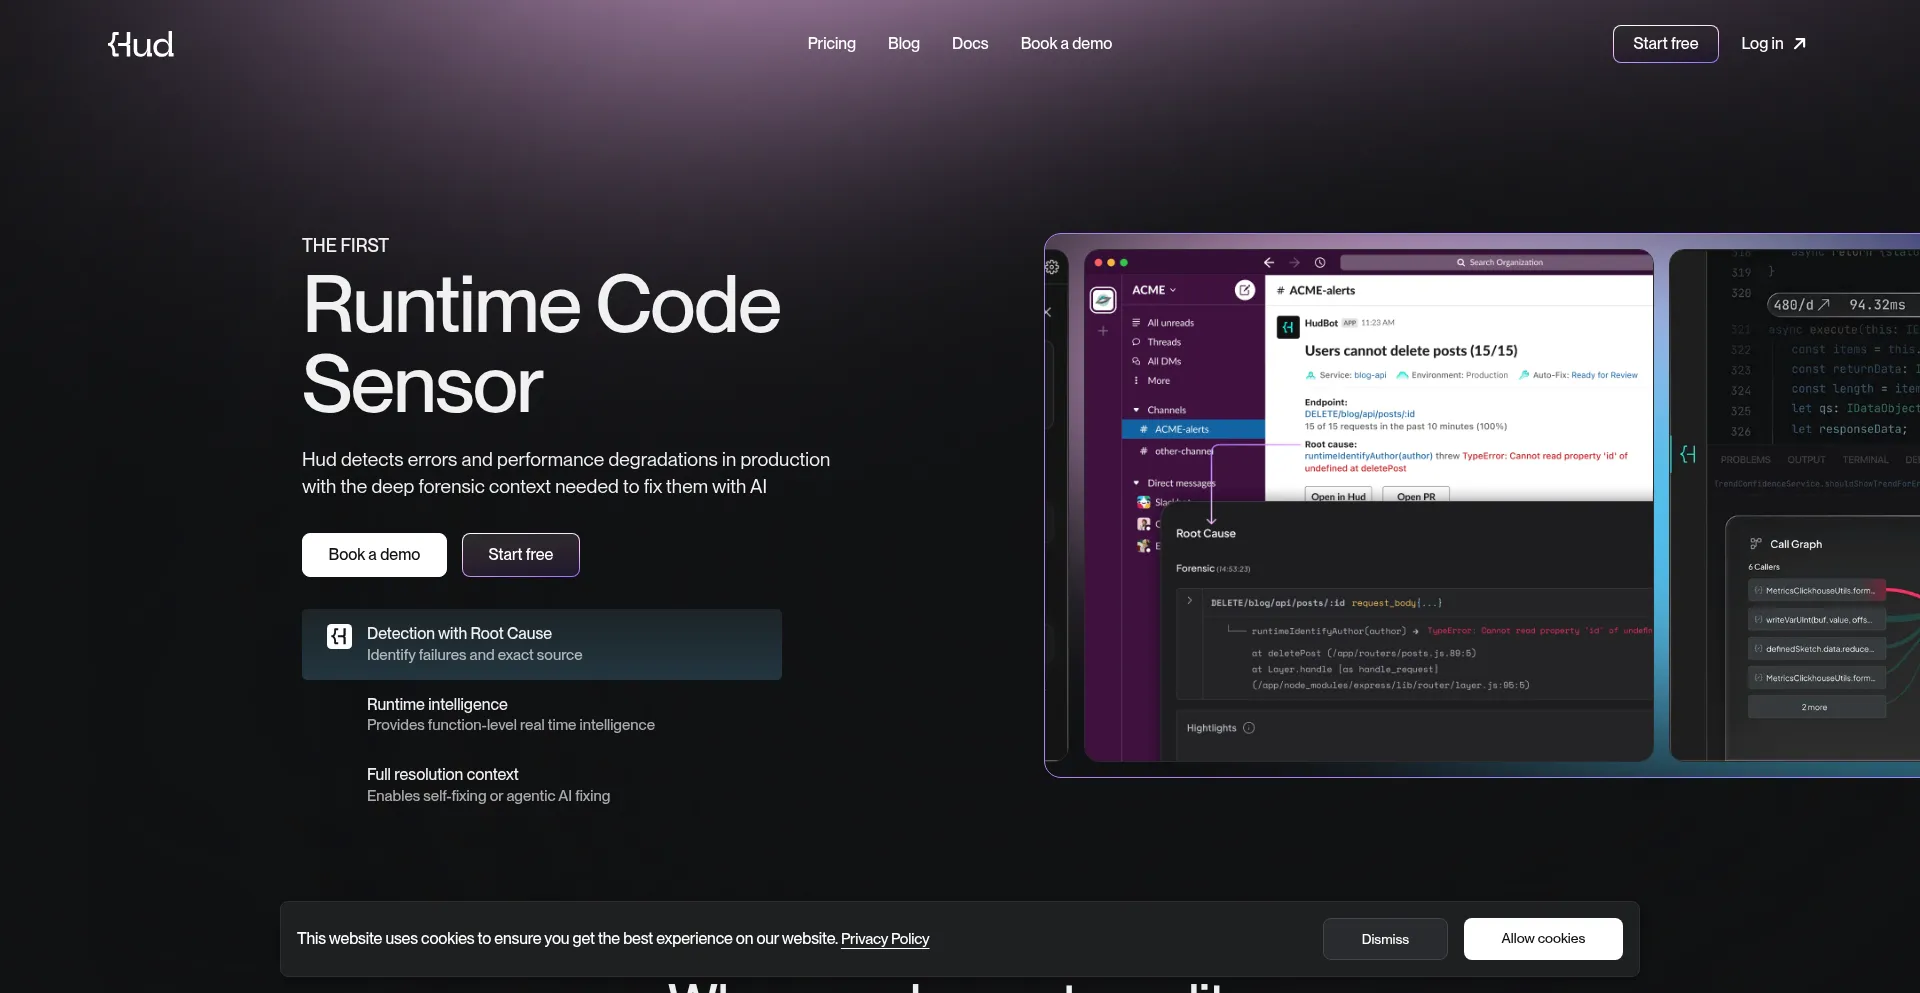Select the Full resolution context feature
The image size is (1920, 993).
542,785
